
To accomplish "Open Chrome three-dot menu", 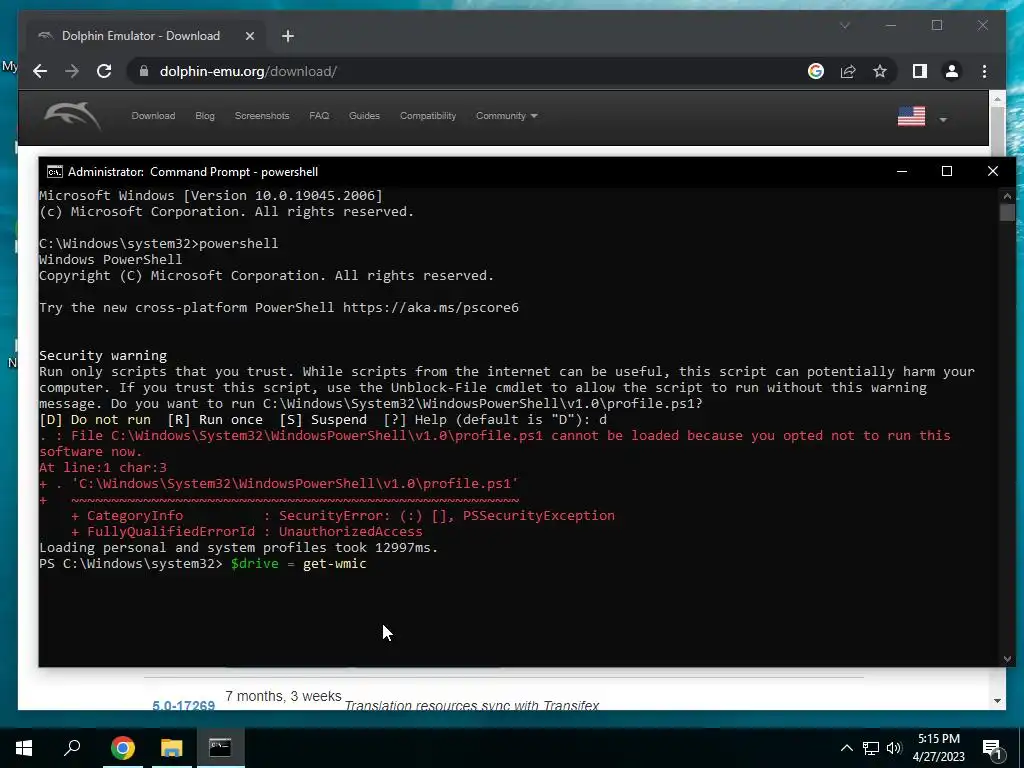I will point(984,71).
